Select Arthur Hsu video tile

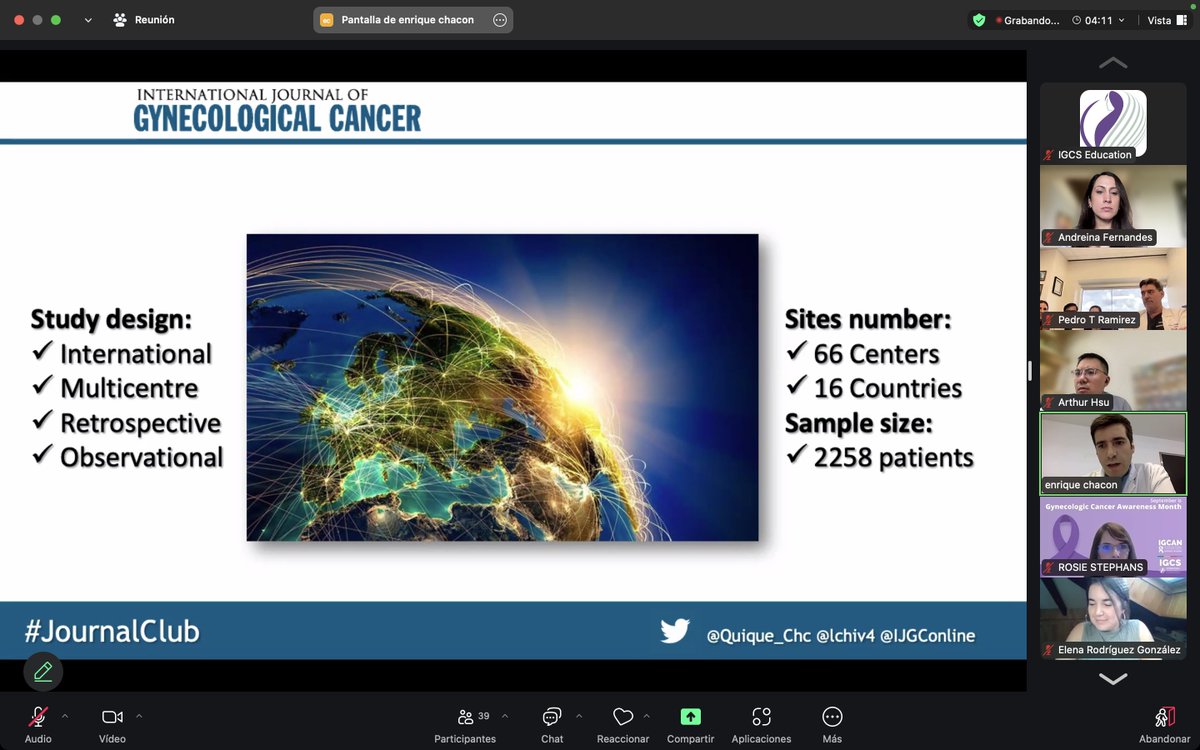(x=1113, y=371)
